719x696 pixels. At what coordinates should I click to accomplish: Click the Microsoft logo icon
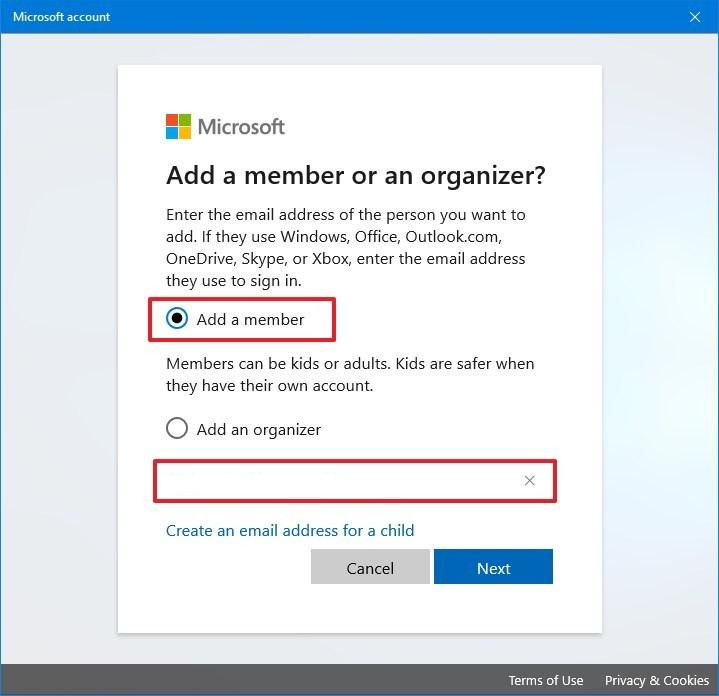(178, 127)
